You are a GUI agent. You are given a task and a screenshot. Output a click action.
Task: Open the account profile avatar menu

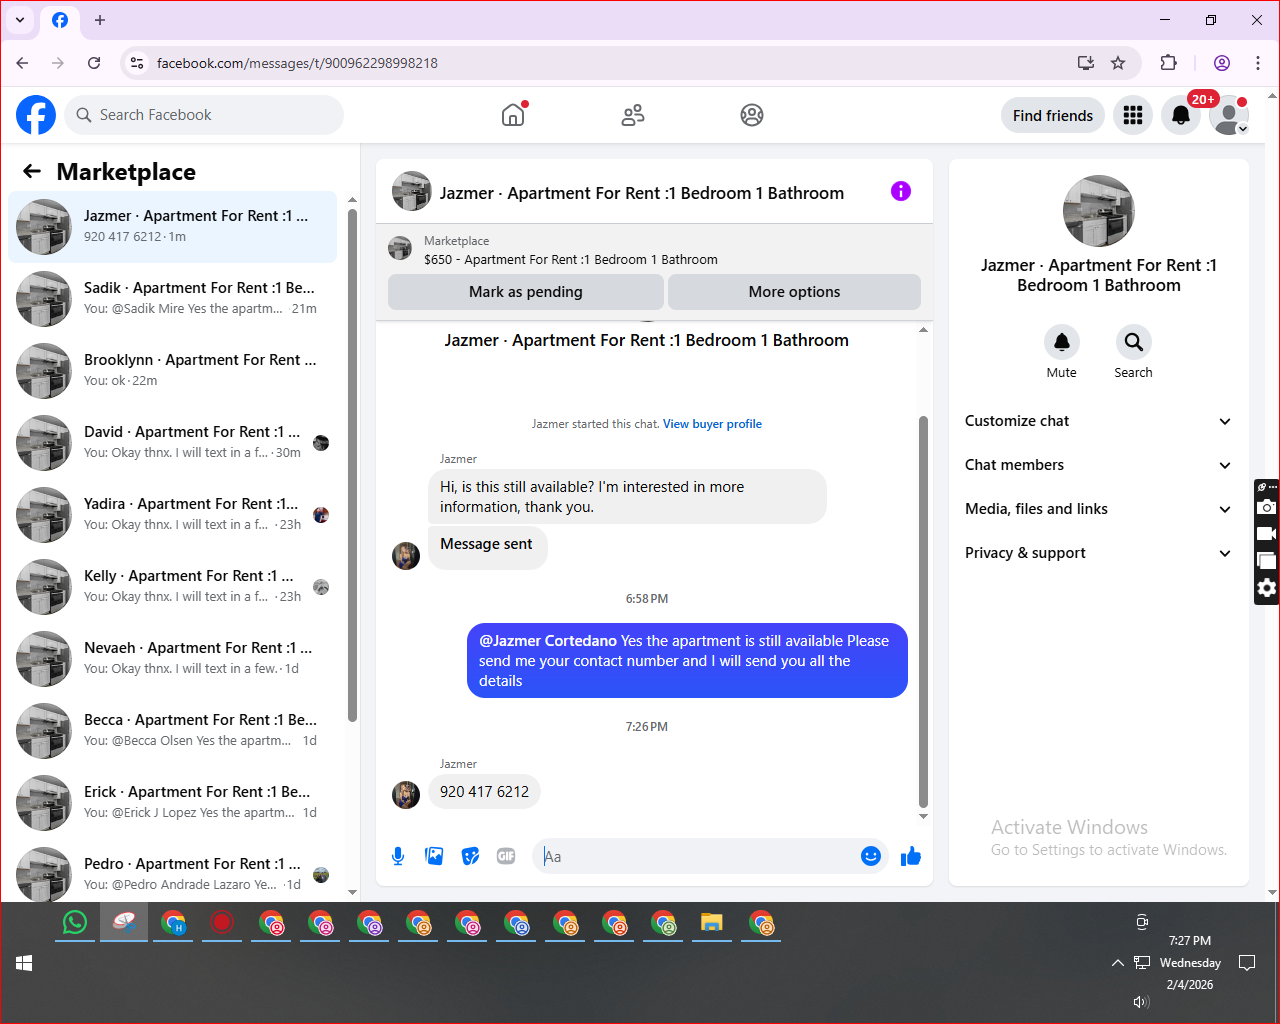(1229, 115)
